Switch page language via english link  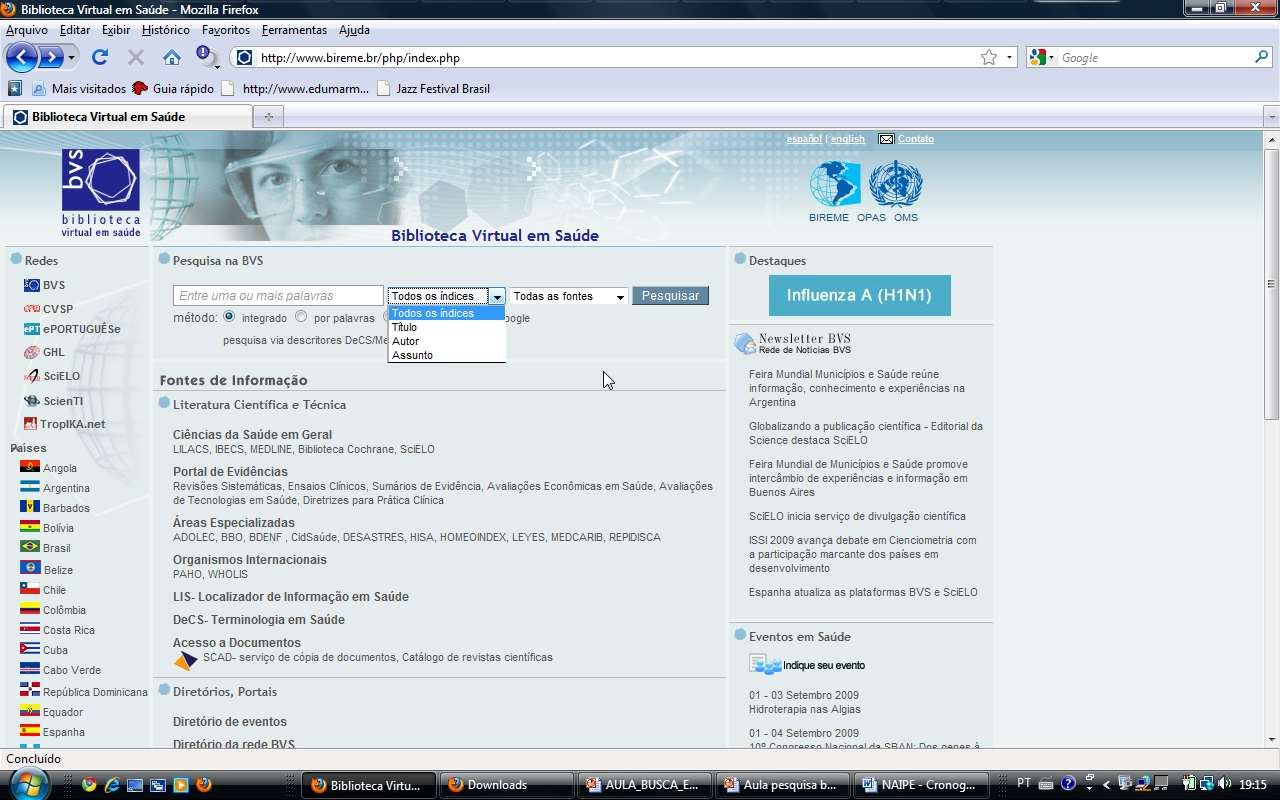pyautogui.click(x=848, y=139)
